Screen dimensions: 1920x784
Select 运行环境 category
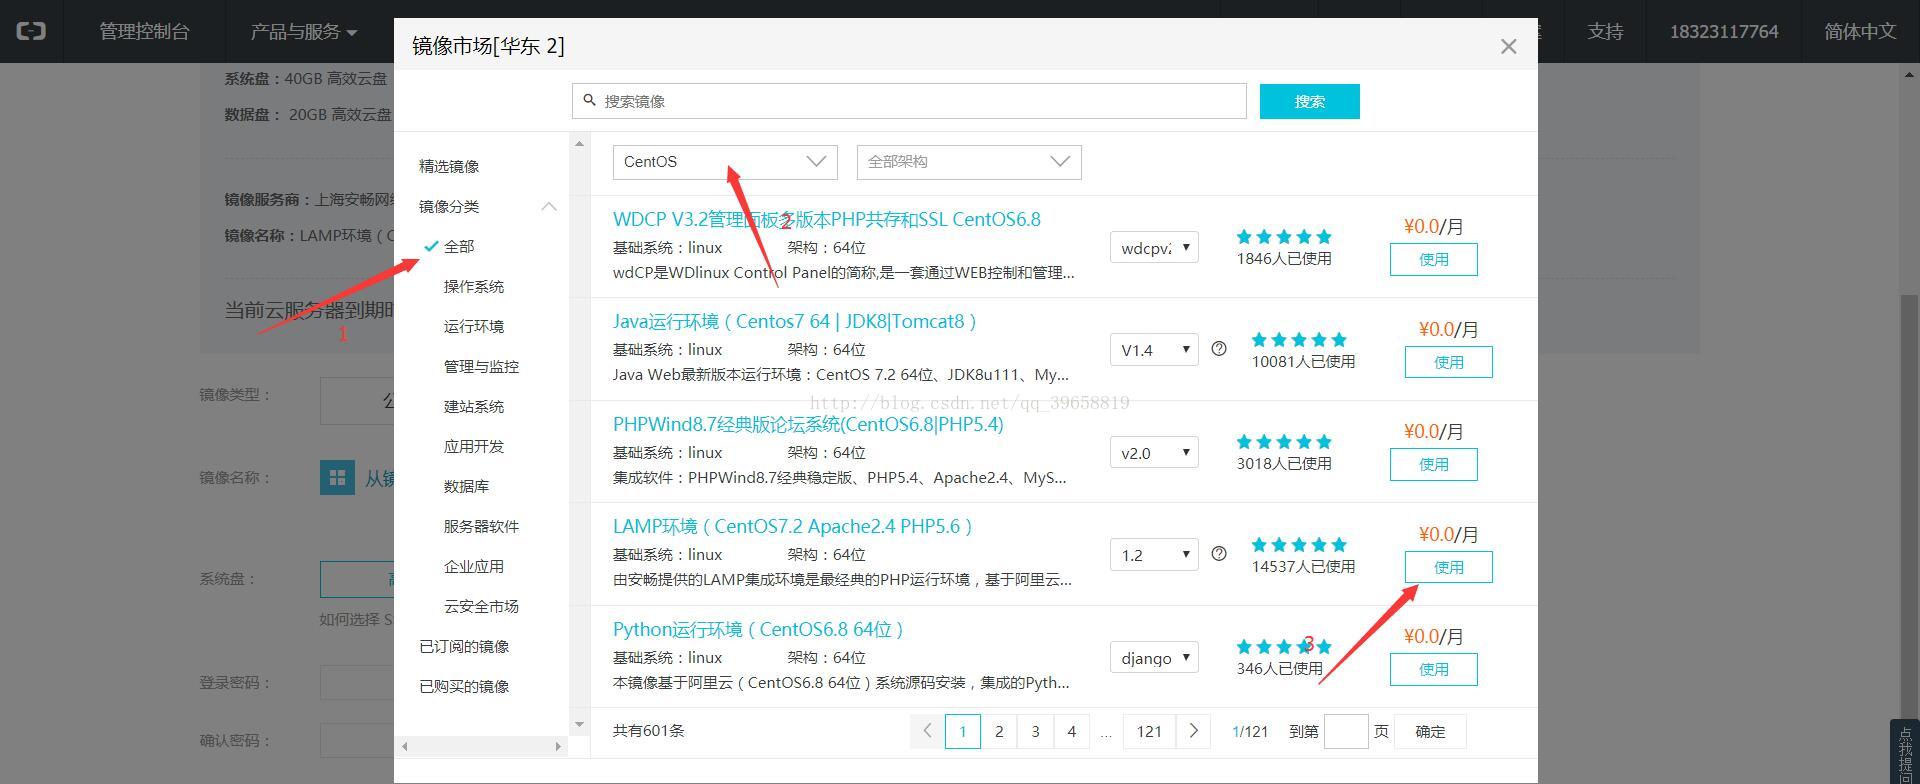coord(474,326)
